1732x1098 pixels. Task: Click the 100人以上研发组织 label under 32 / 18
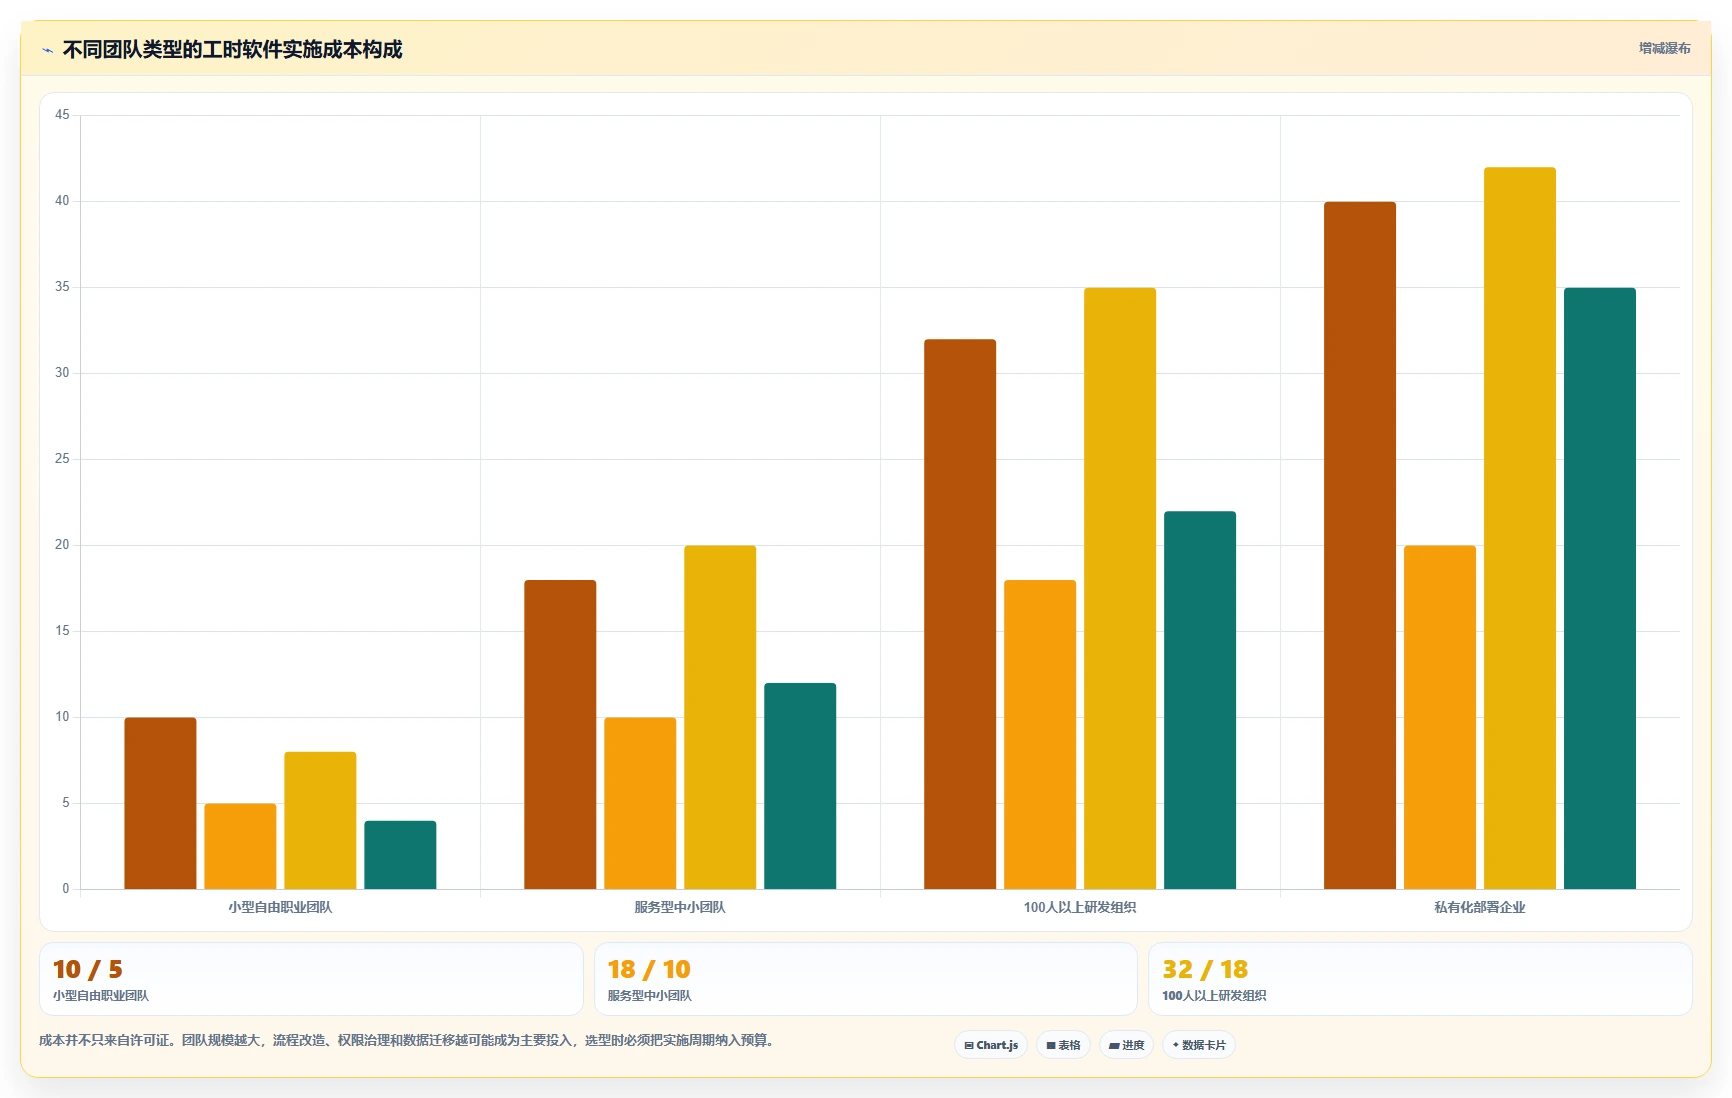[x=1214, y=996]
